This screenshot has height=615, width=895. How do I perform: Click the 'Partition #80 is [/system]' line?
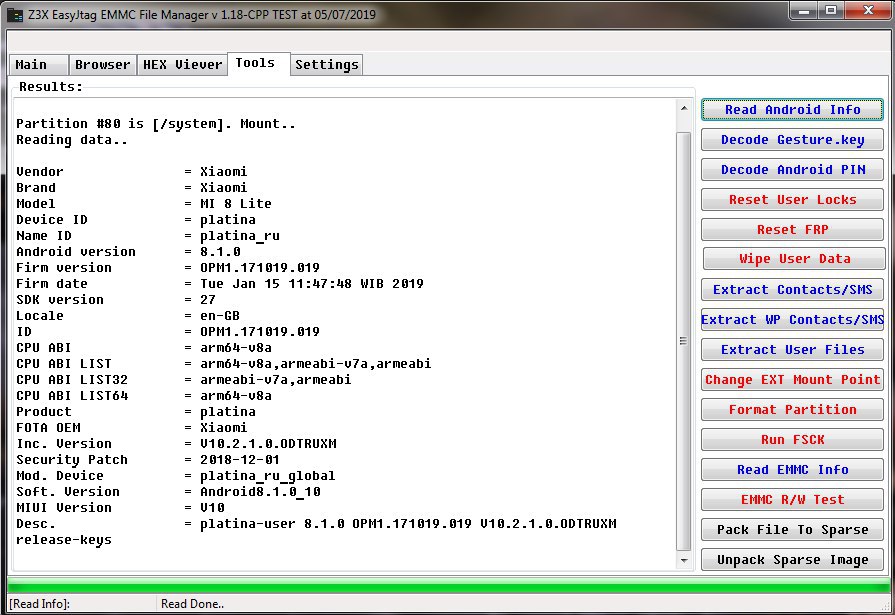[x=156, y=124]
